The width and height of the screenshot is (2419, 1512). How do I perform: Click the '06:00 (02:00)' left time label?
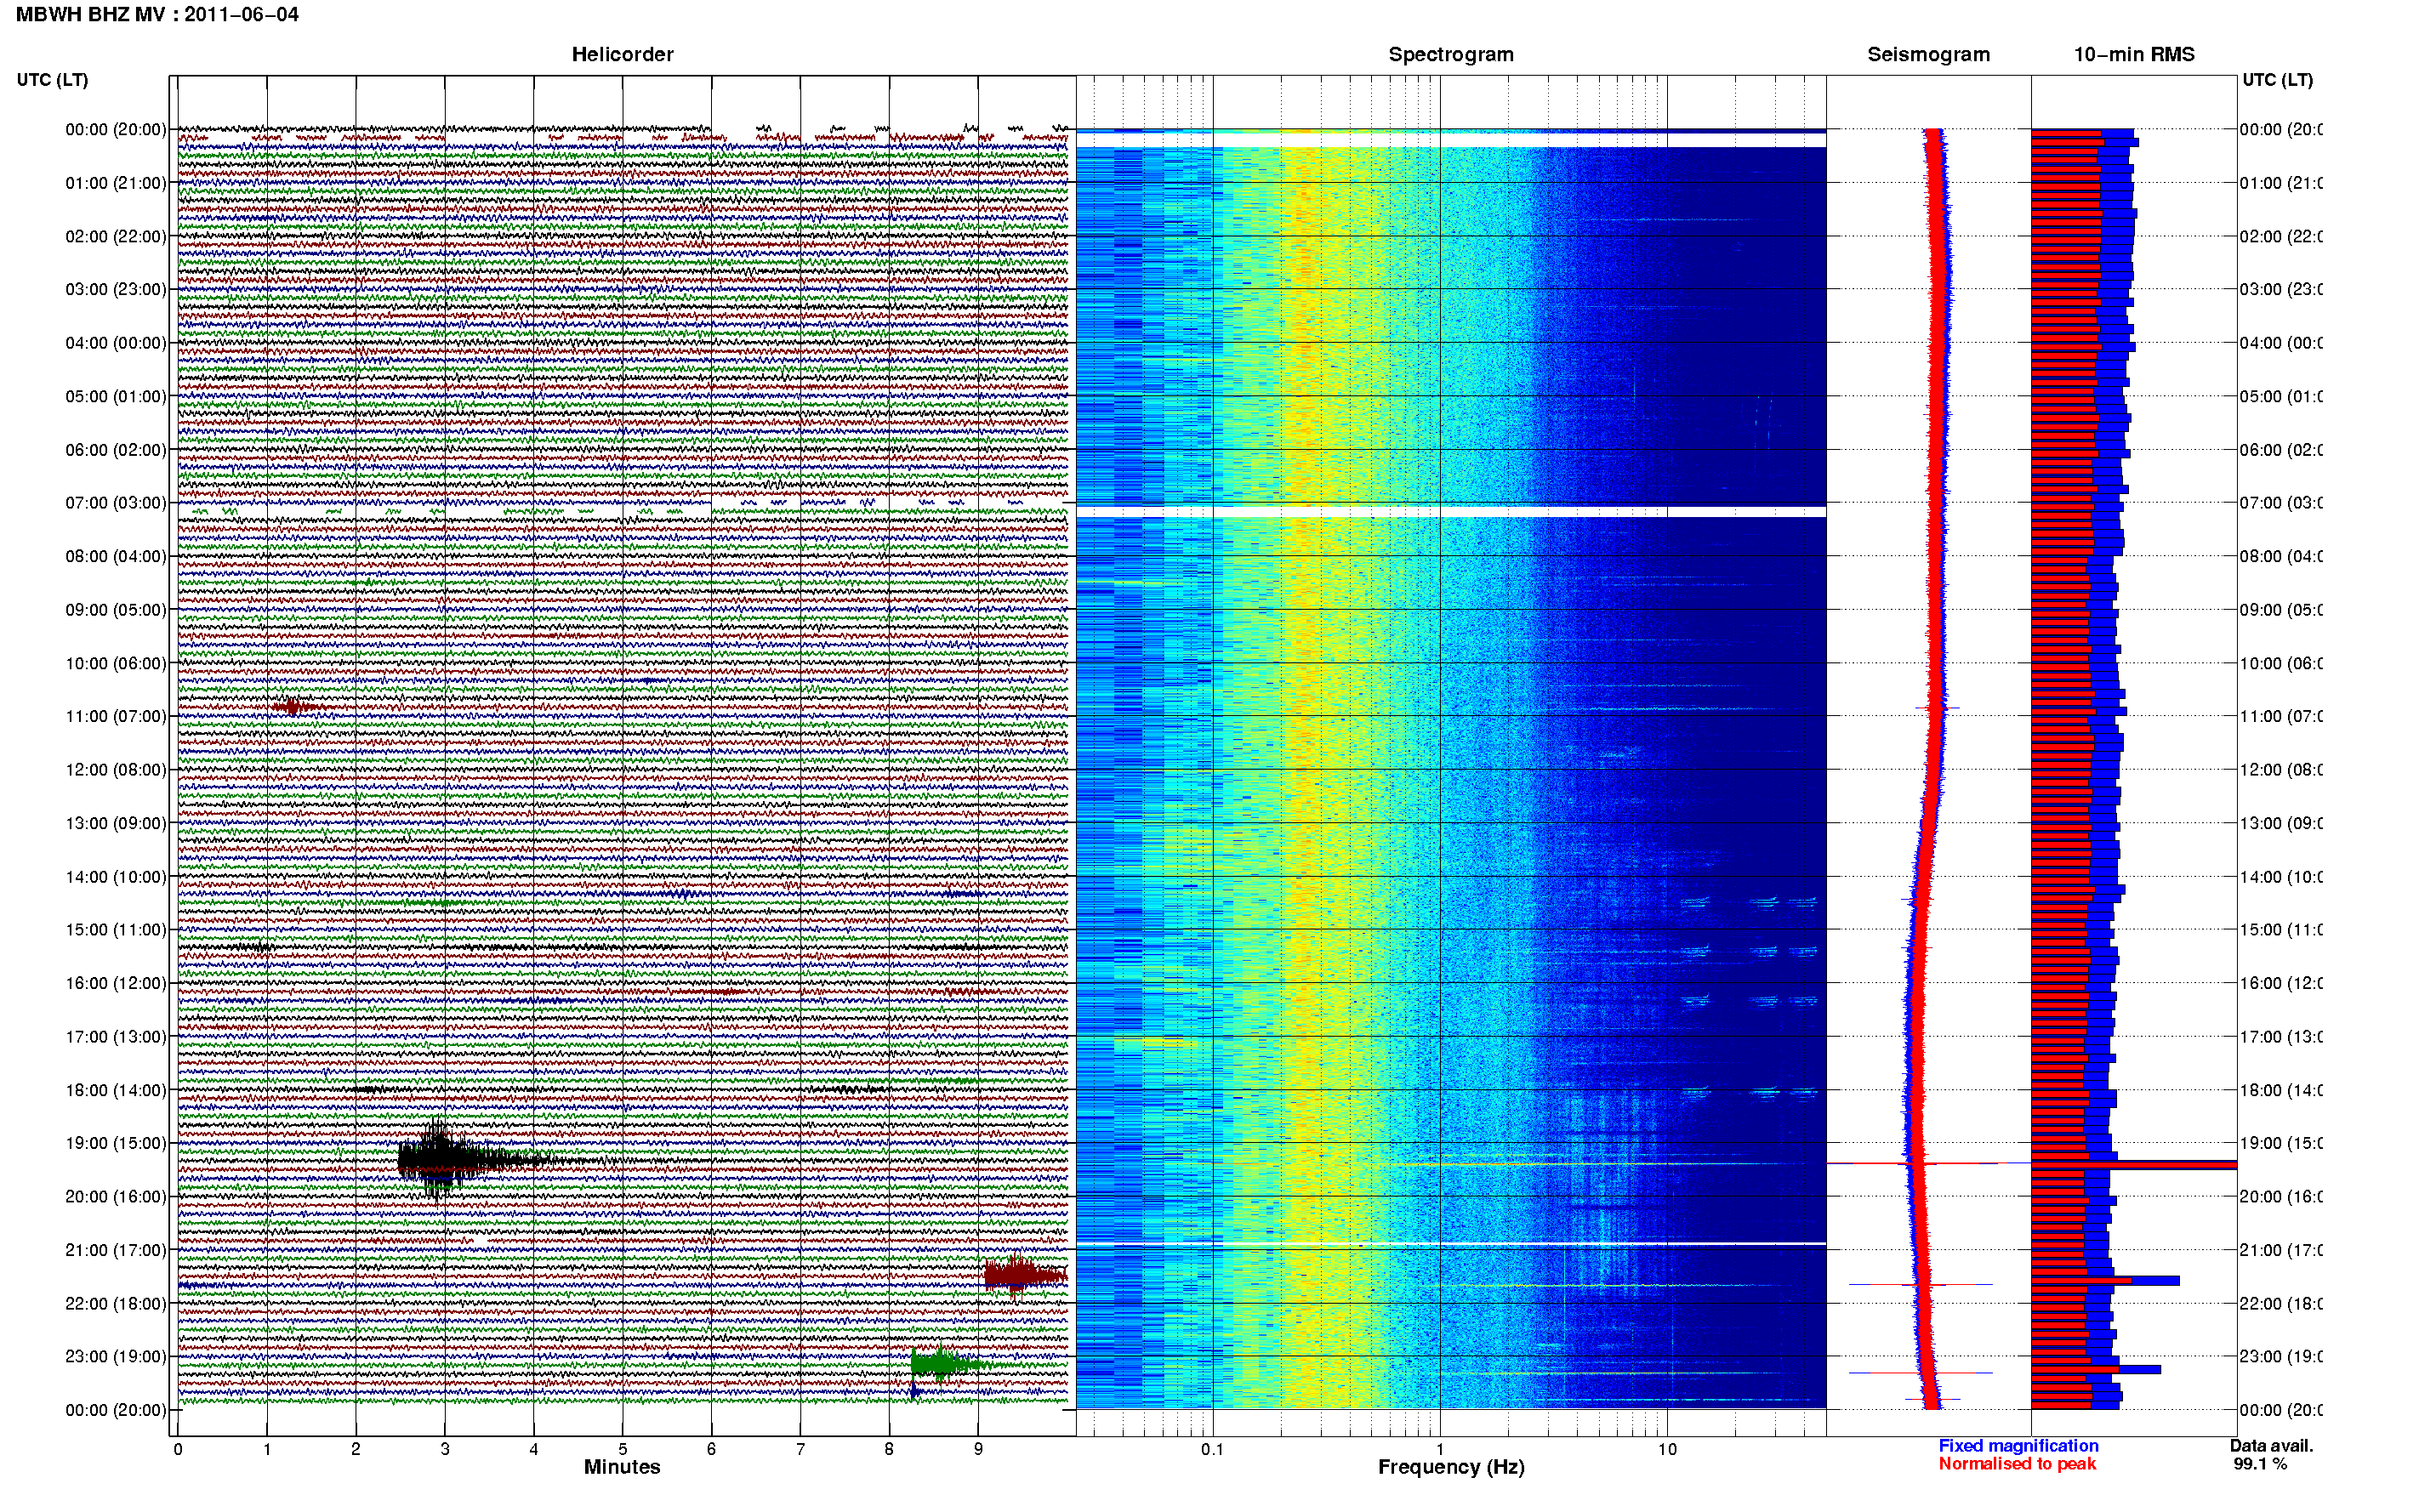[116, 450]
